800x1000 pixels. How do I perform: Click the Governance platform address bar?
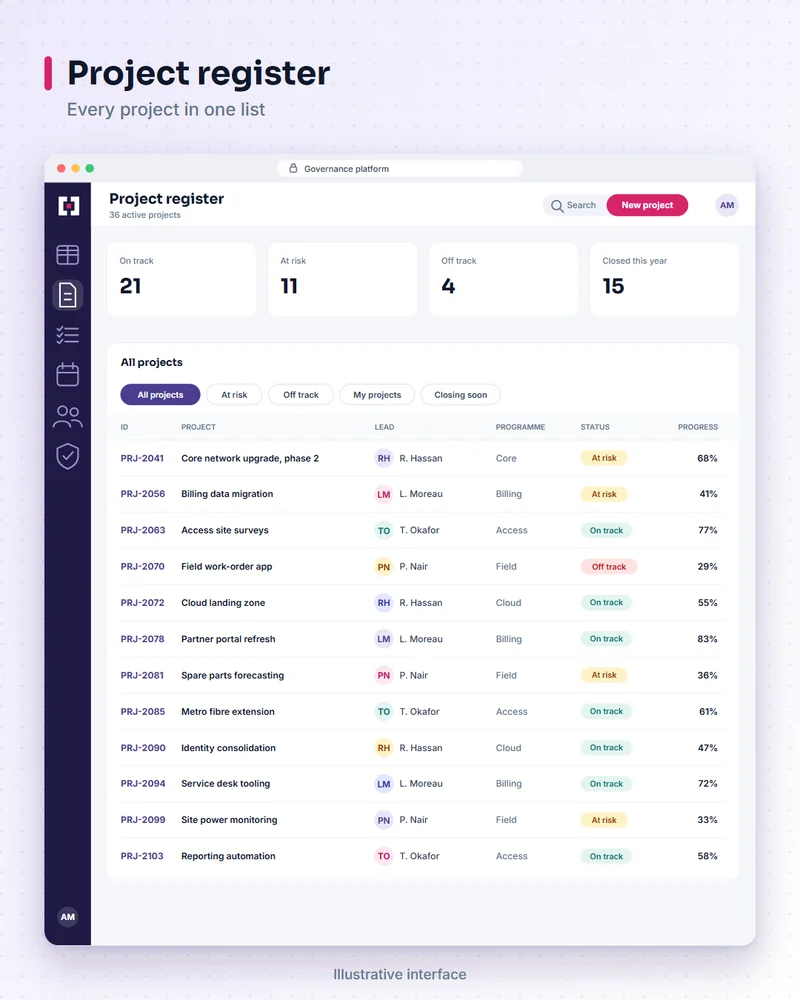tap(400, 168)
